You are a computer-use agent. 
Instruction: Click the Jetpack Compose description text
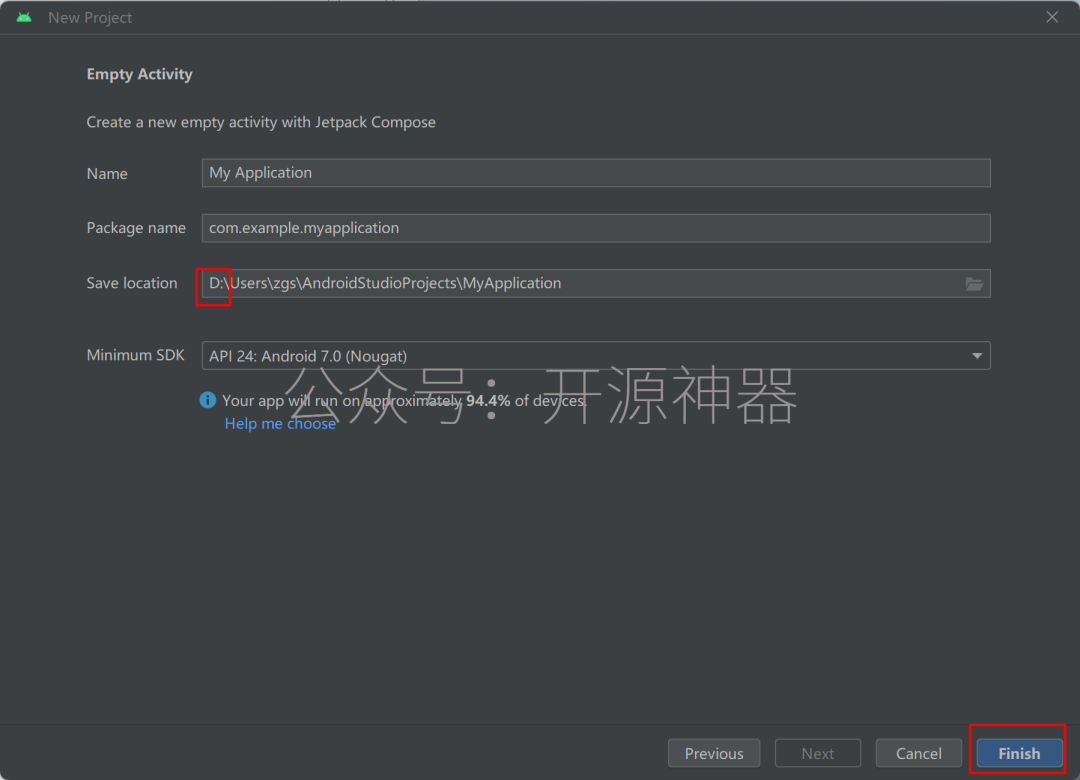261,122
